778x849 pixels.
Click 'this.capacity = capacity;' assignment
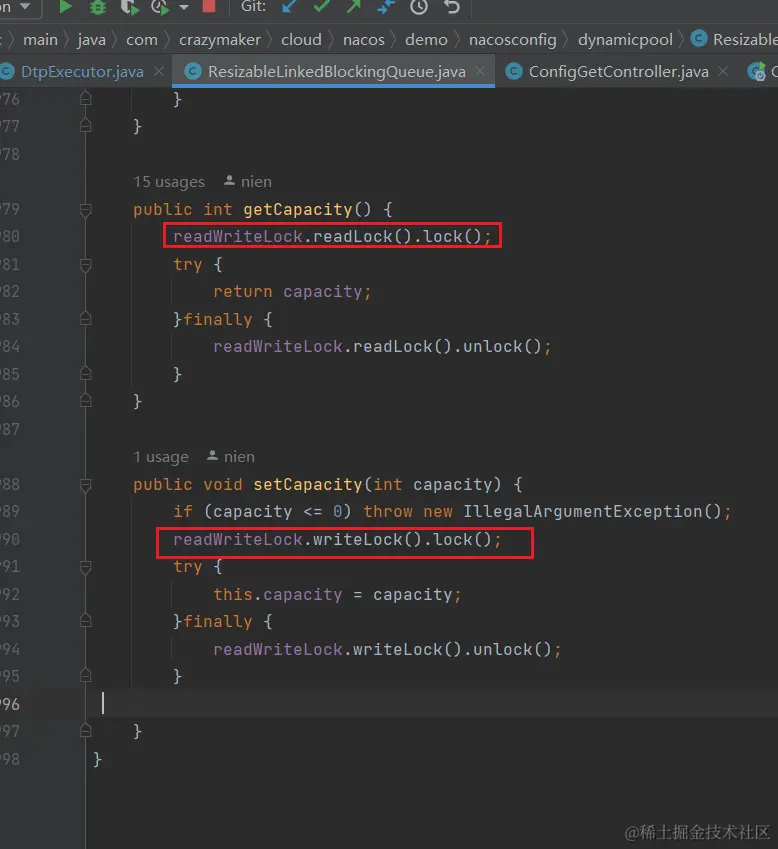(337, 595)
